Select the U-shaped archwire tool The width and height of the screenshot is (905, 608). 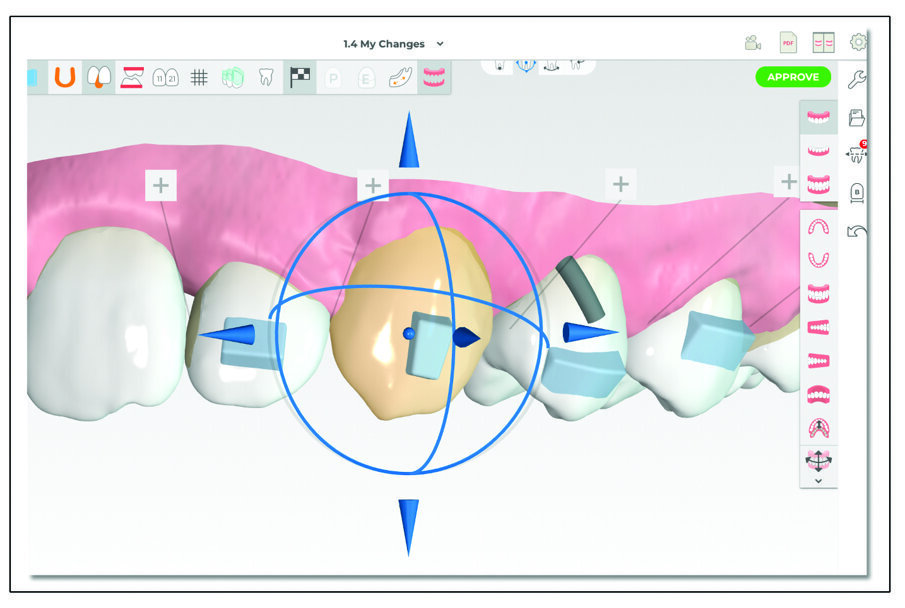pos(62,75)
